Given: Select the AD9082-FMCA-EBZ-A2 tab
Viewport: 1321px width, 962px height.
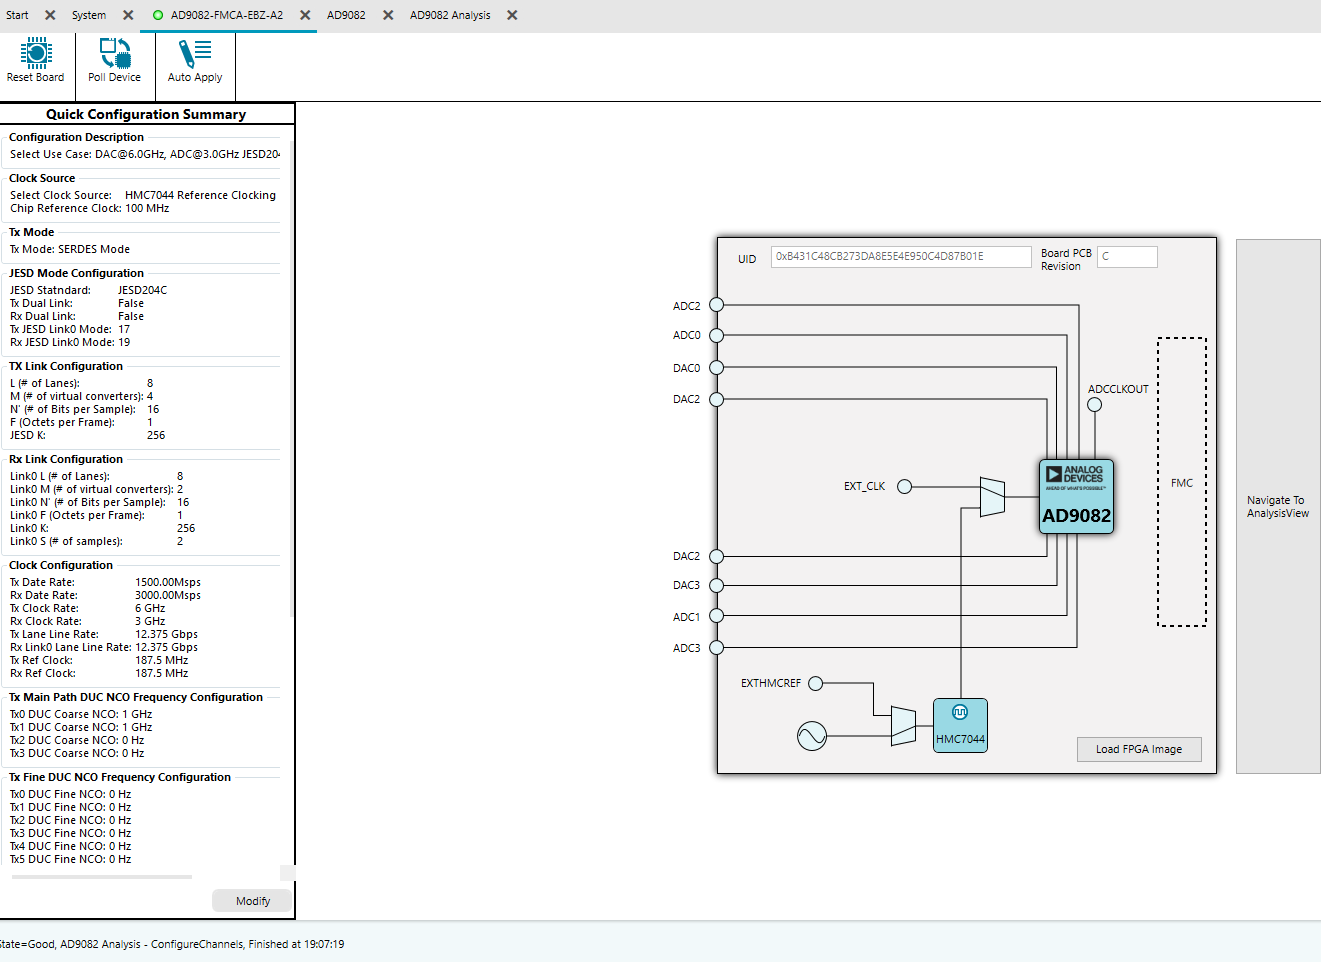Looking at the screenshot, I should (x=227, y=15).
